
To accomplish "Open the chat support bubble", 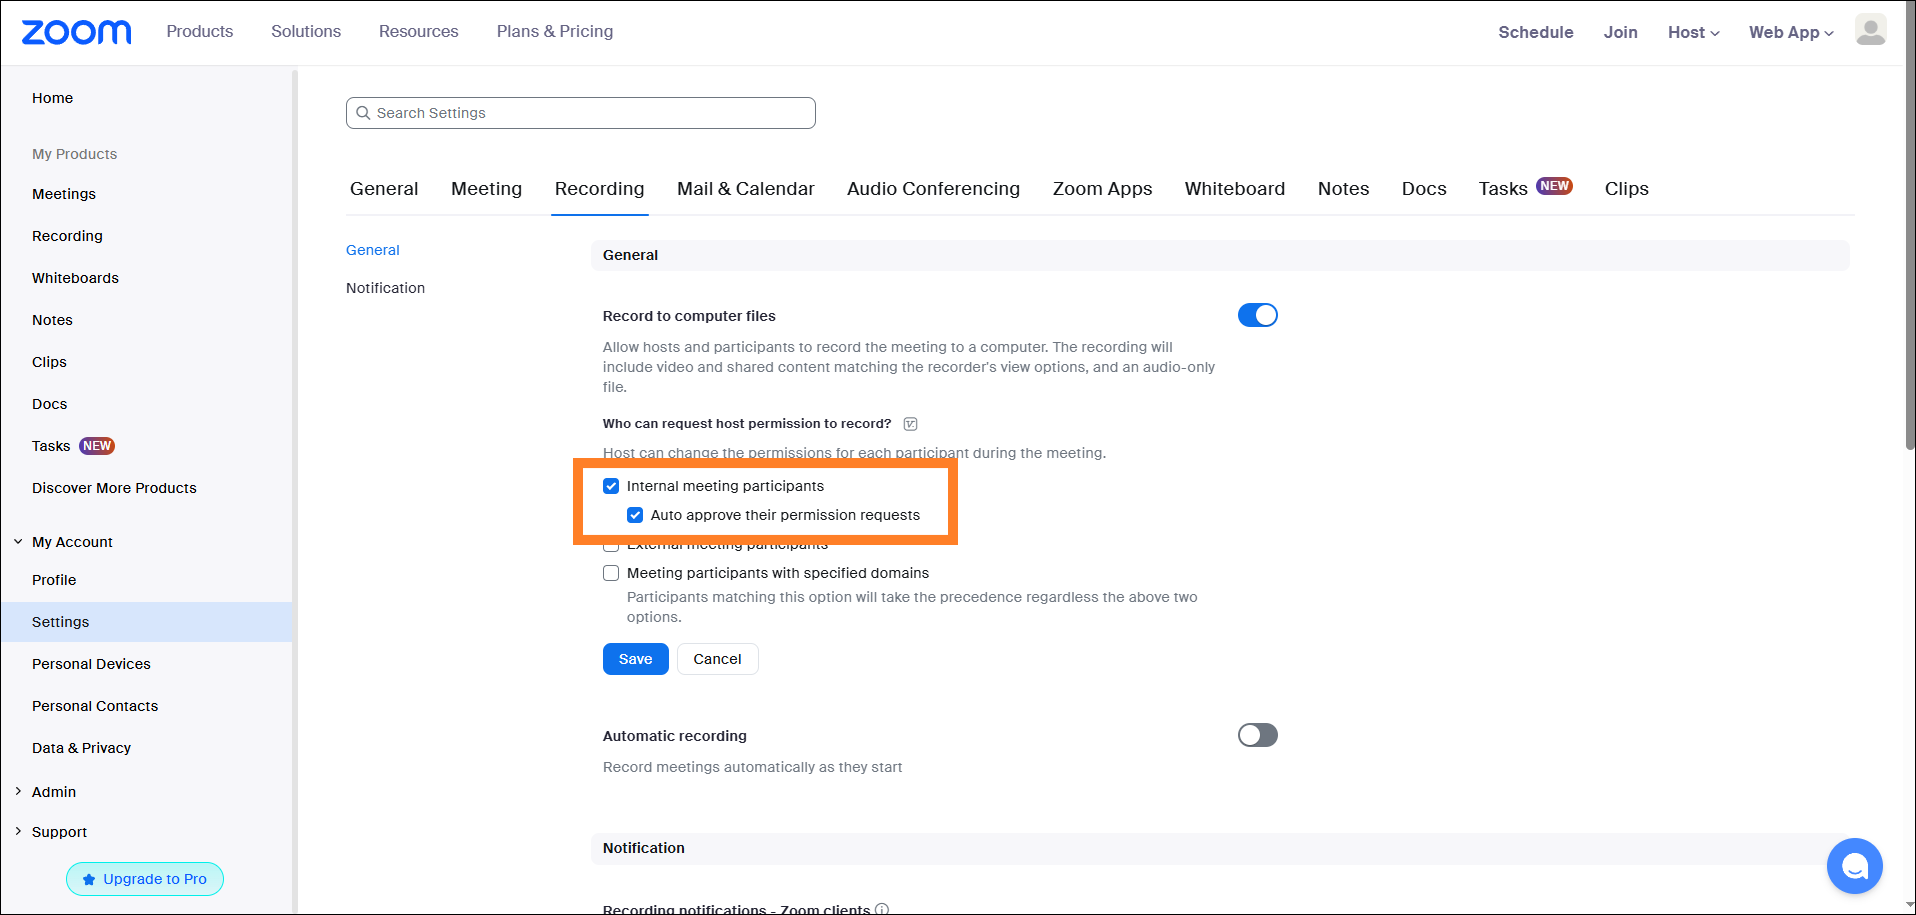I will [1854, 866].
